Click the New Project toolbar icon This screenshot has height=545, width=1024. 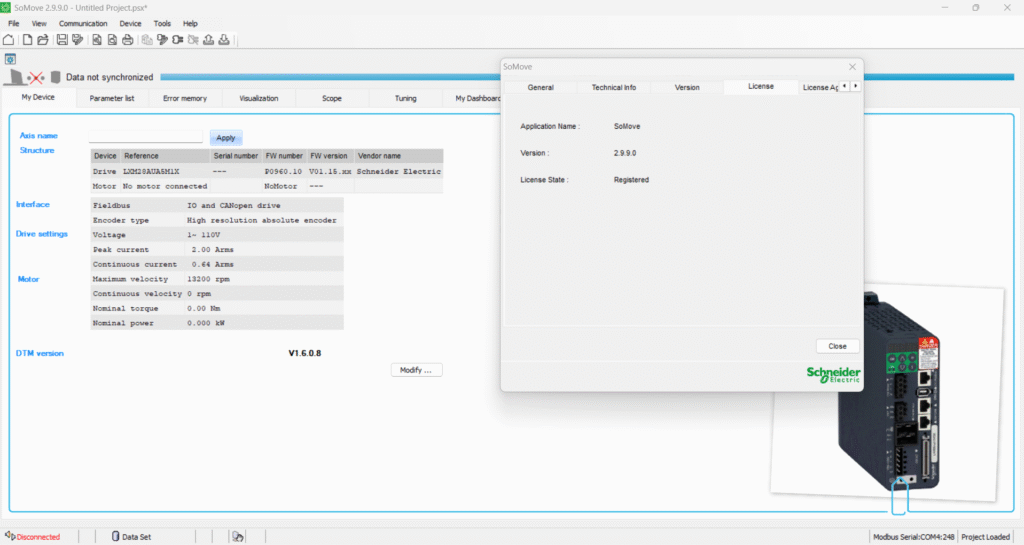(x=27, y=40)
